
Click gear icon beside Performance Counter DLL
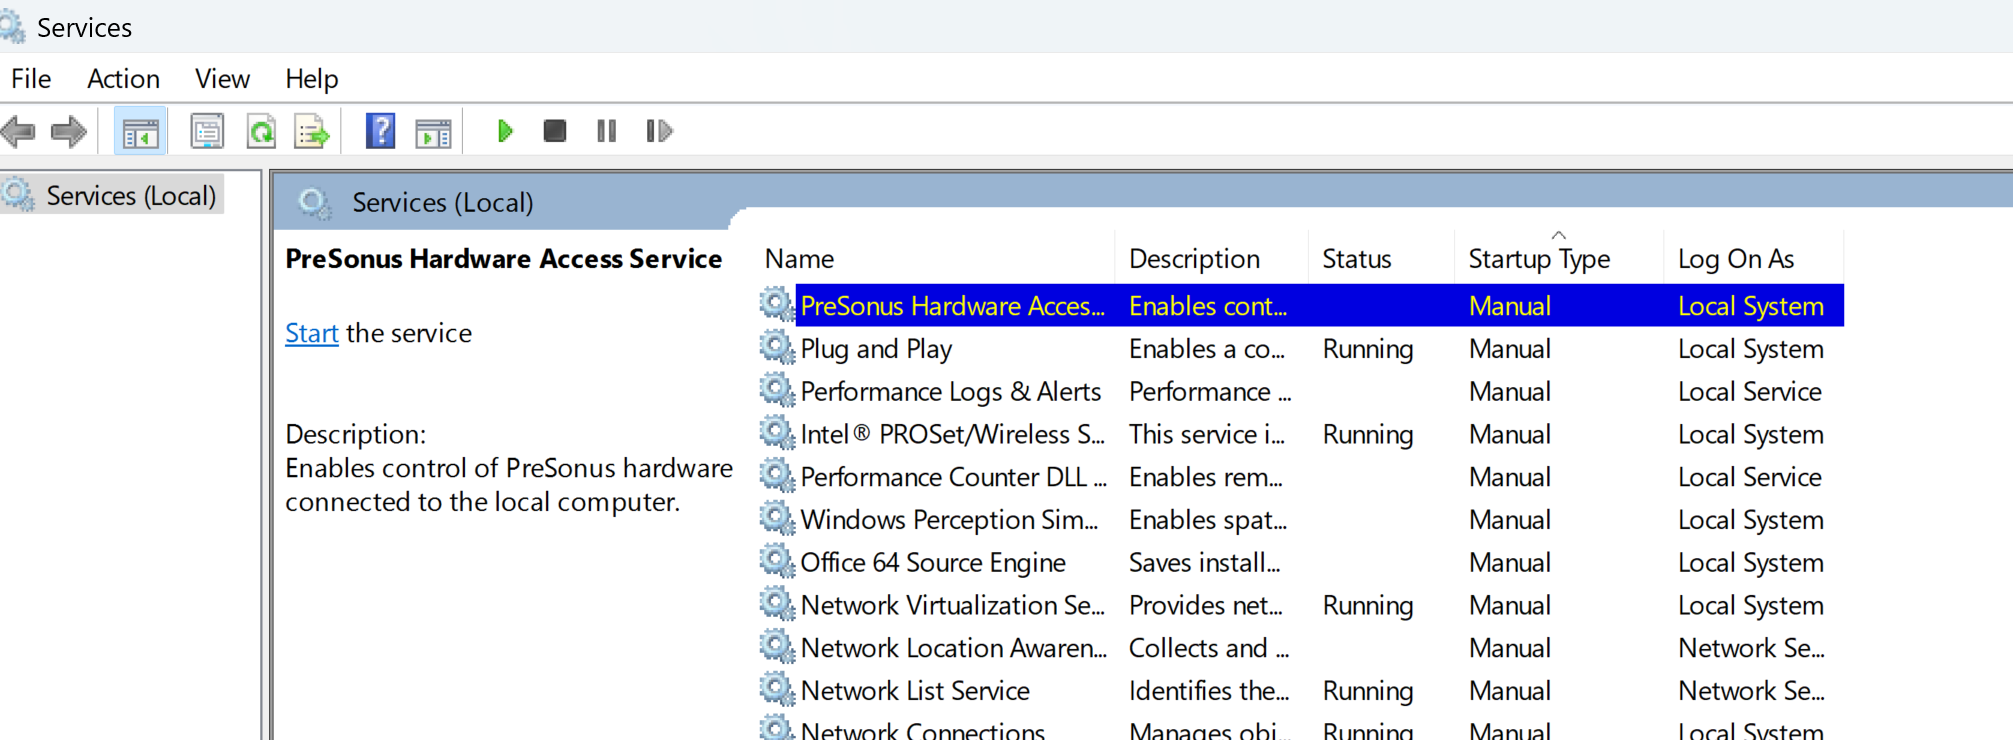click(776, 475)
